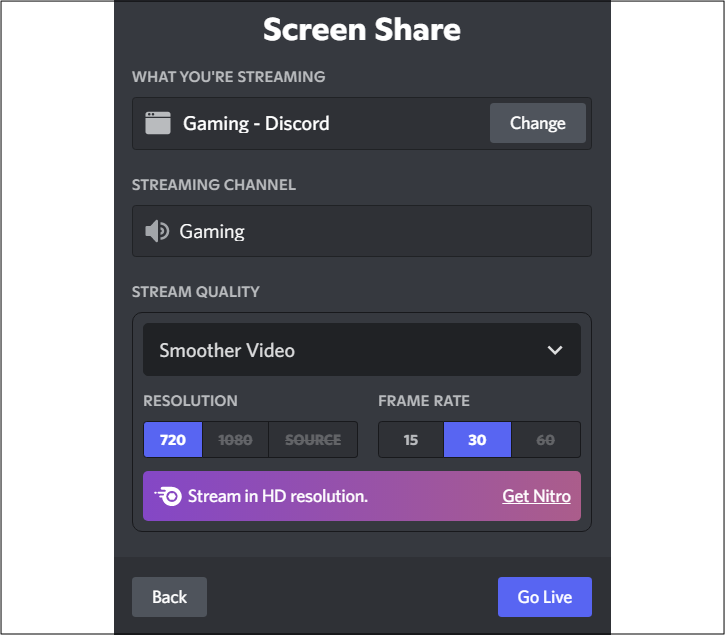
Task: Click the speaker icon in Streaming Channel
Action: 157,231
